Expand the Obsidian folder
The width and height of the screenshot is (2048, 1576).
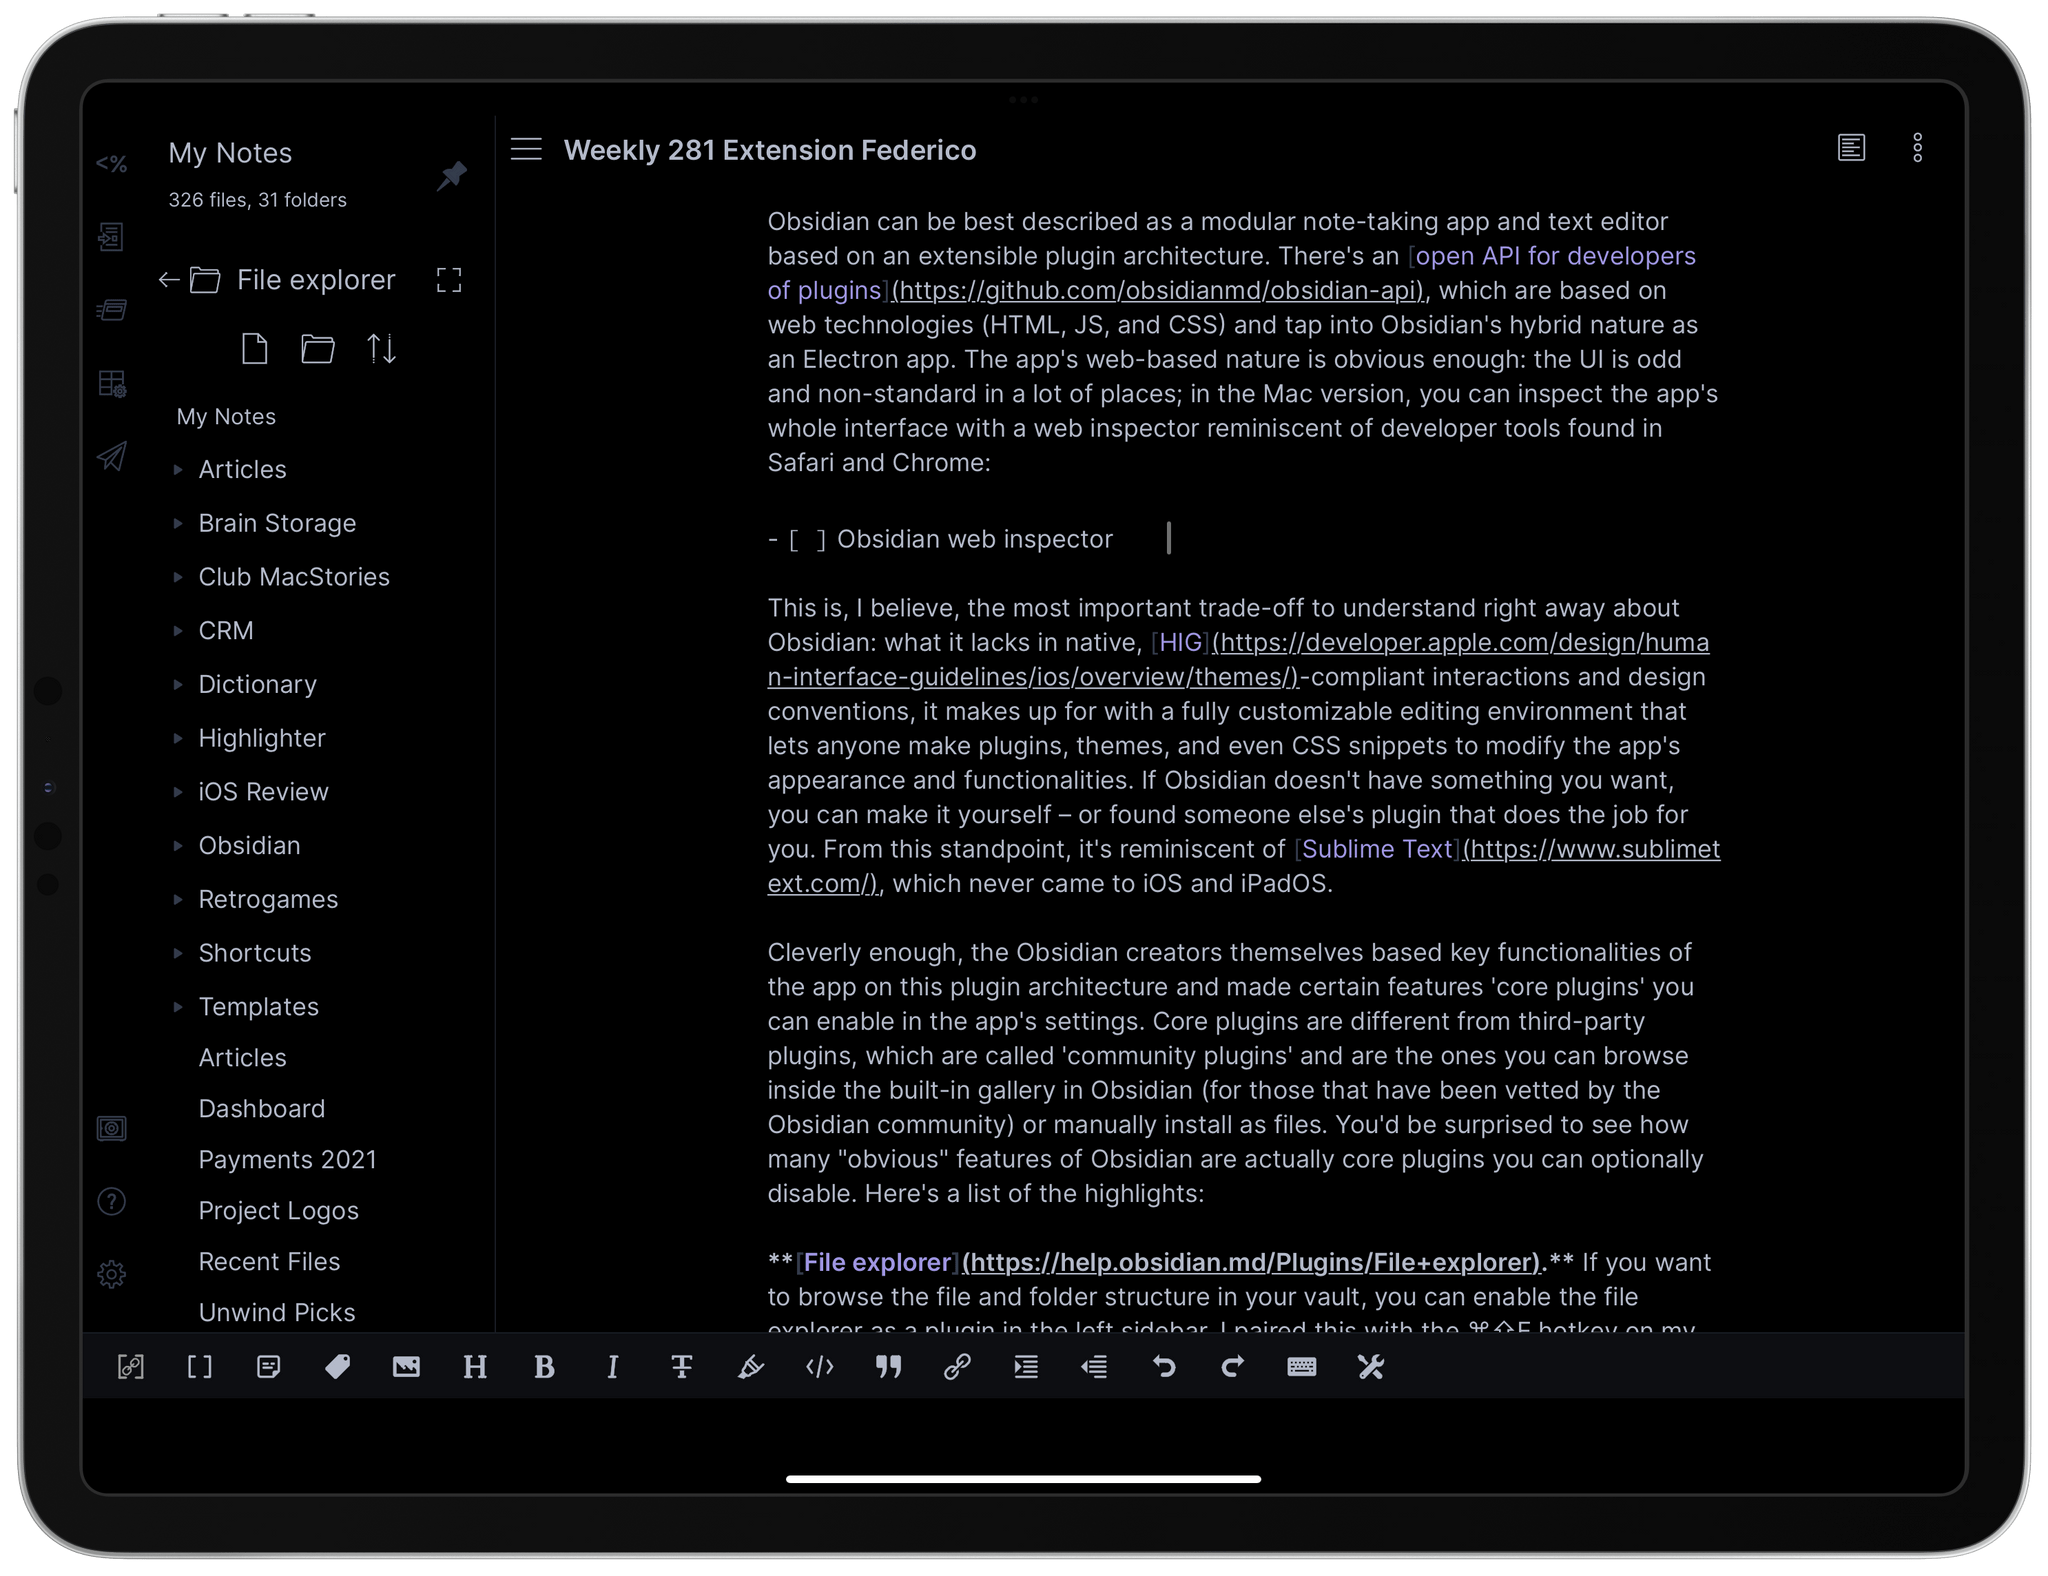(x=178, y=846)
